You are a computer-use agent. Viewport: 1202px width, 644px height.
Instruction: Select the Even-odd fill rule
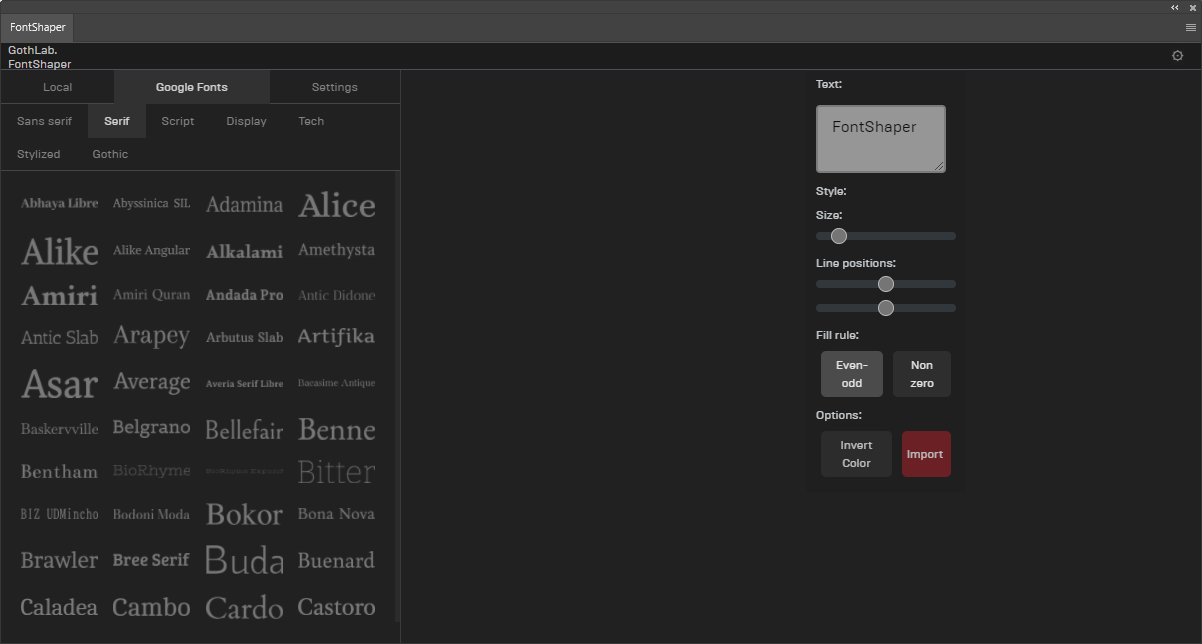[851, 374]
